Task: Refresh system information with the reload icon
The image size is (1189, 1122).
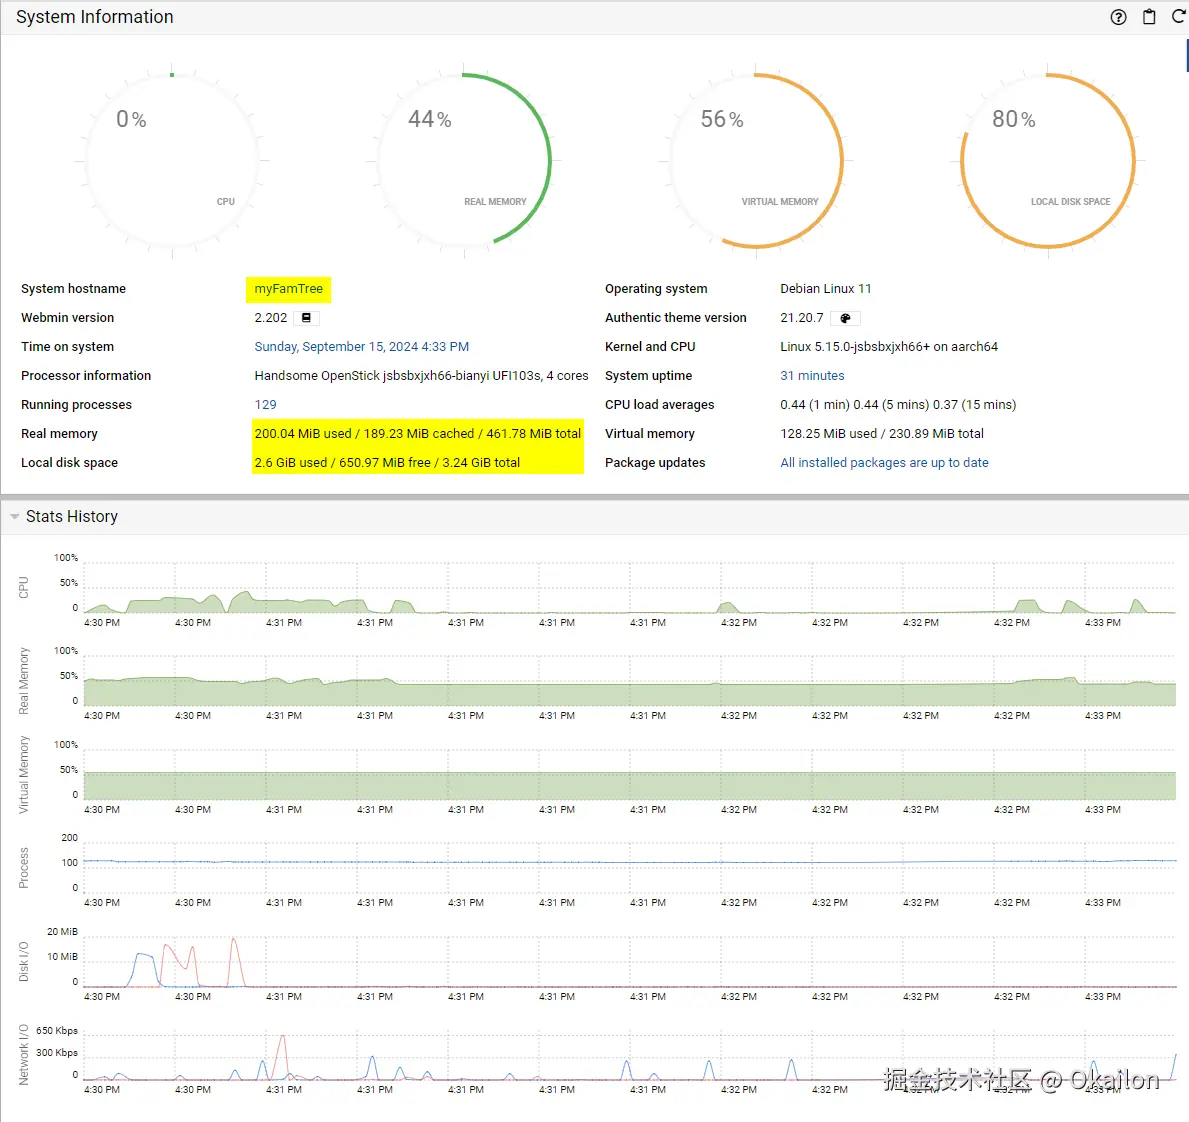Action: click(1178, 17)
